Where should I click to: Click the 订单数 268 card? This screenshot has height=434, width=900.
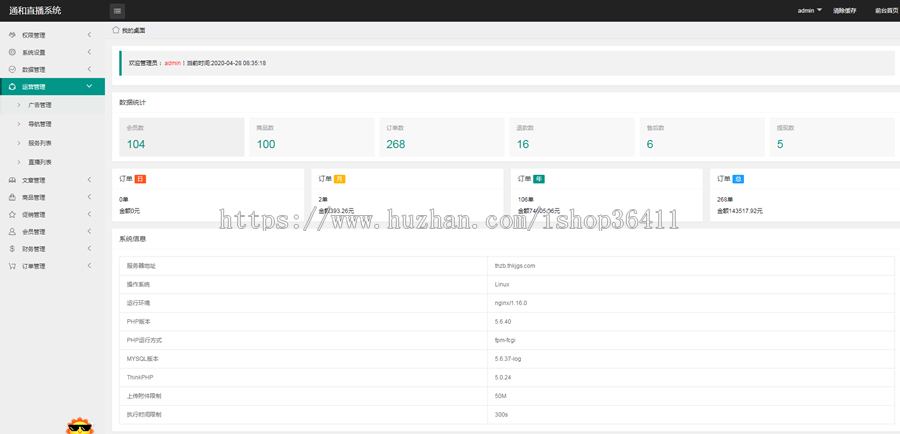tap(442, 137)
